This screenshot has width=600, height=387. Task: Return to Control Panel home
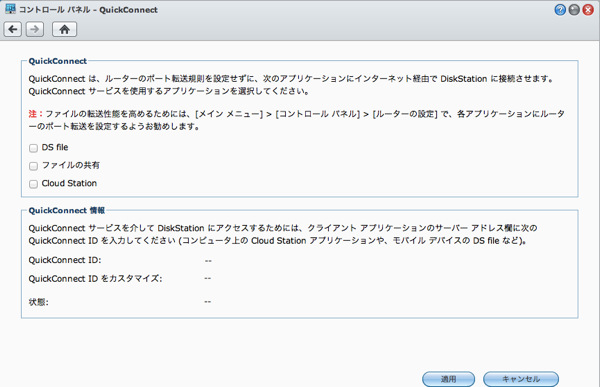(64, 29)
